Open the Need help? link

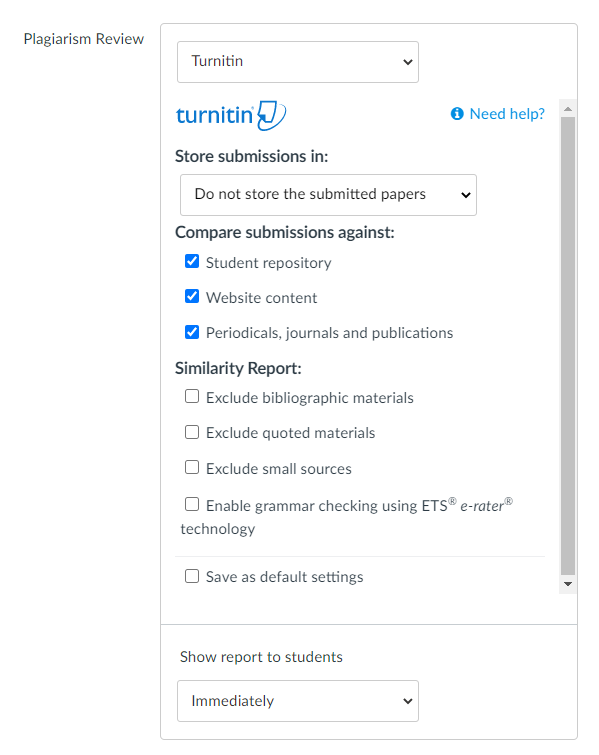tap(507, 114)
